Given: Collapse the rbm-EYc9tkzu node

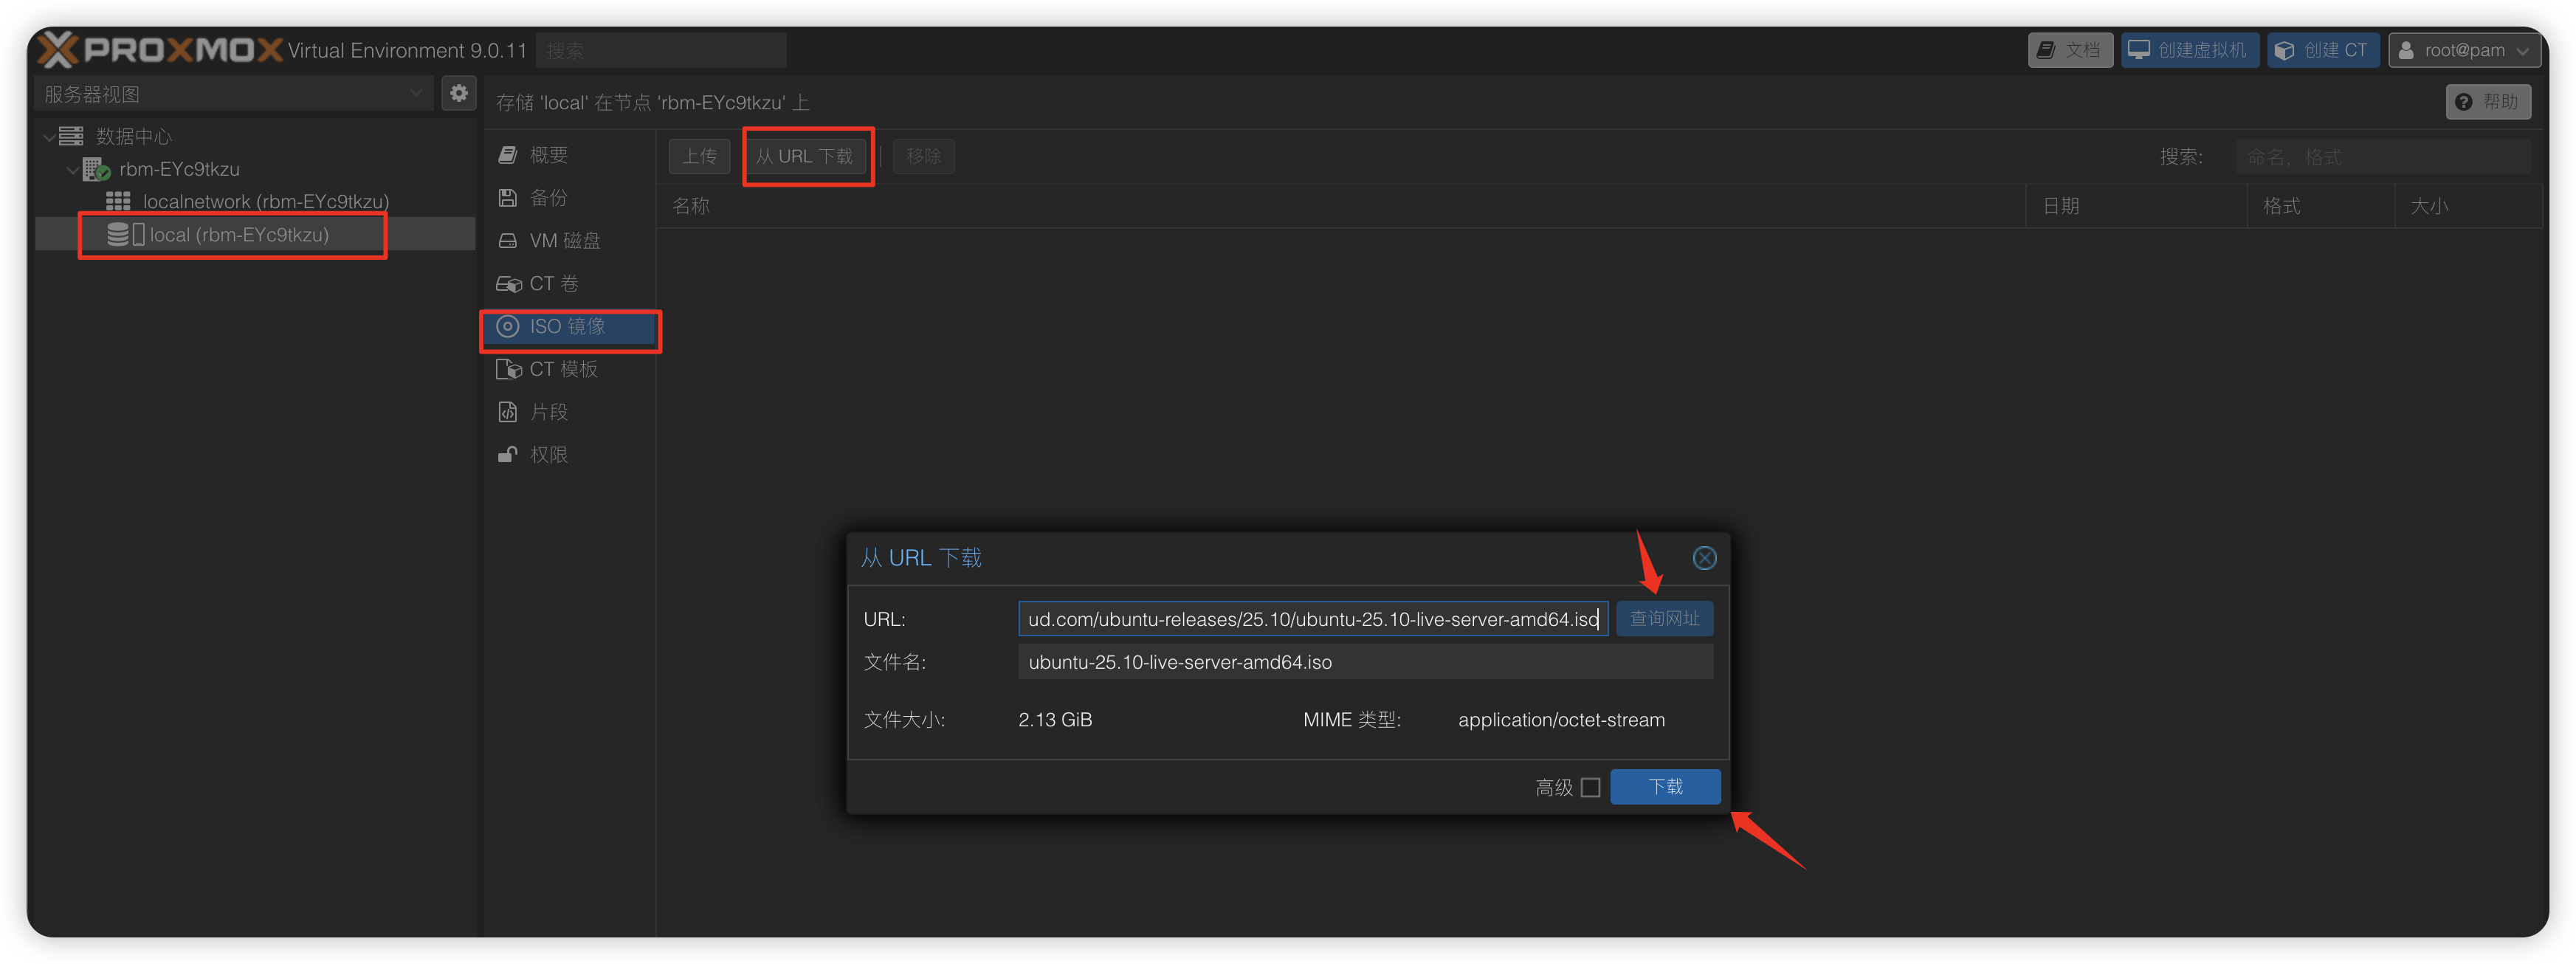Looking at the screenshot, I should pyautogui.click(x=72, y=170).
